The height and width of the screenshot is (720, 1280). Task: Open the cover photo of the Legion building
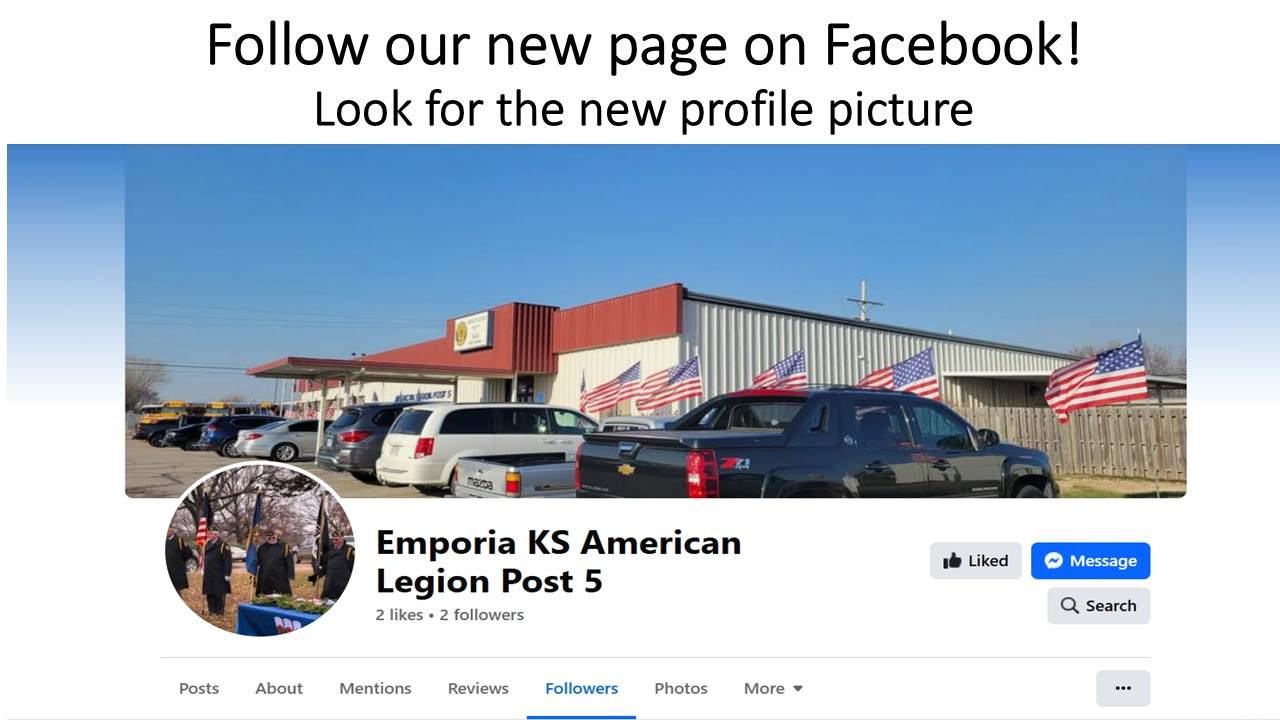point(656,321)
